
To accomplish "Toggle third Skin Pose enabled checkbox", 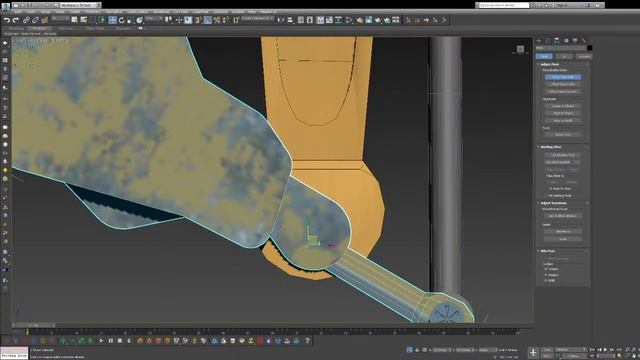I will [x=546, y=280].
